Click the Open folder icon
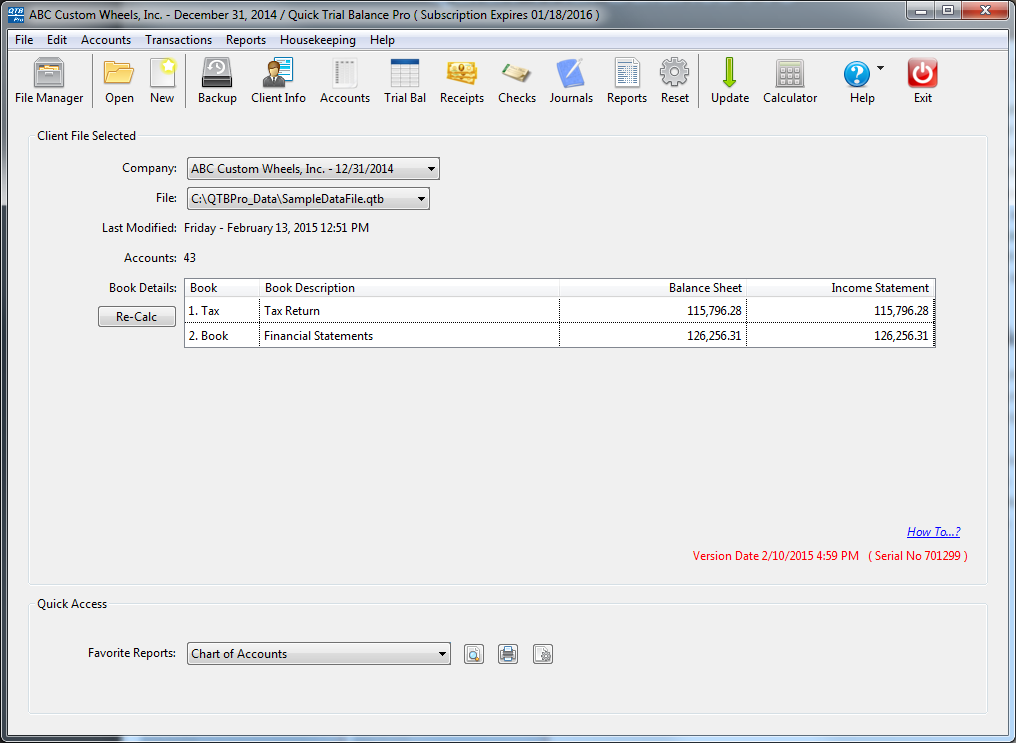Viewport: 1016px width, 743px height. click(119, 80)
